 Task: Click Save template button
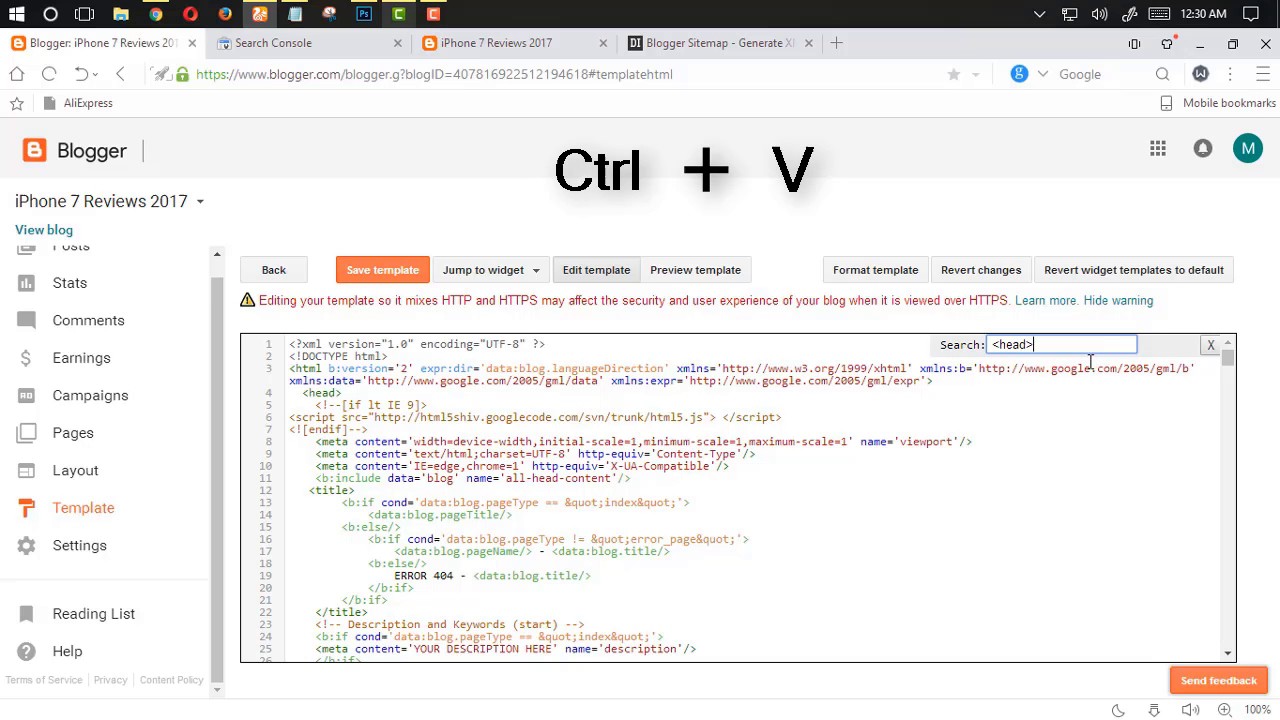(x=382, y=270)
